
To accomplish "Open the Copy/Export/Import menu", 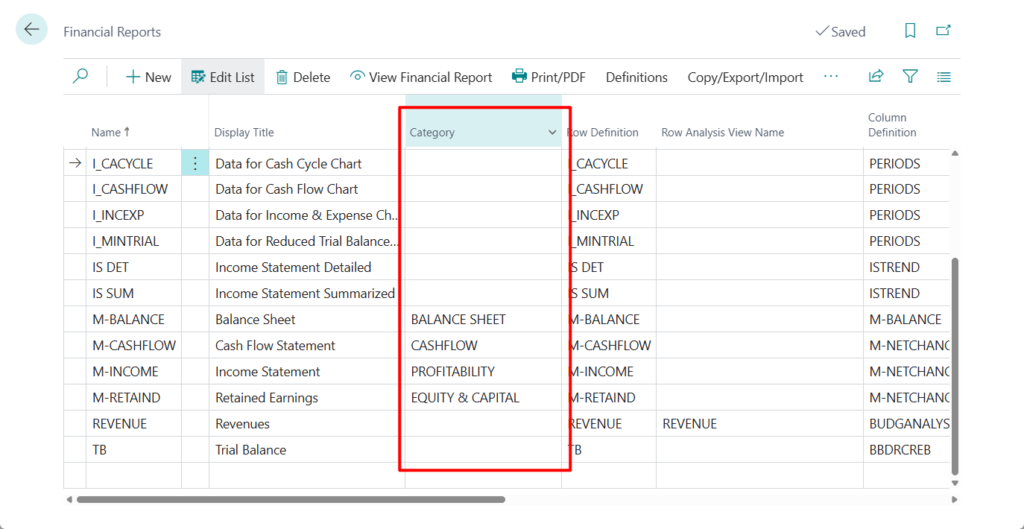I will coord(745,77).
